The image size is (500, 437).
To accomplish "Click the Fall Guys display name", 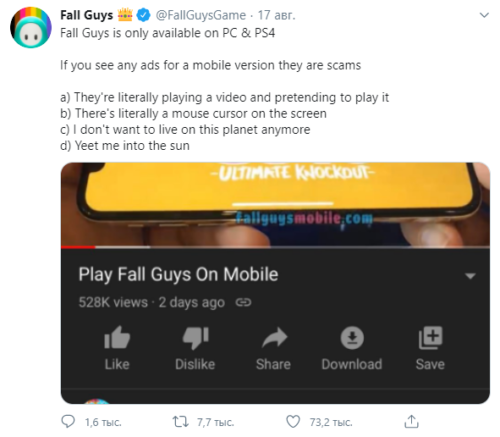I will tap(87, 15).
